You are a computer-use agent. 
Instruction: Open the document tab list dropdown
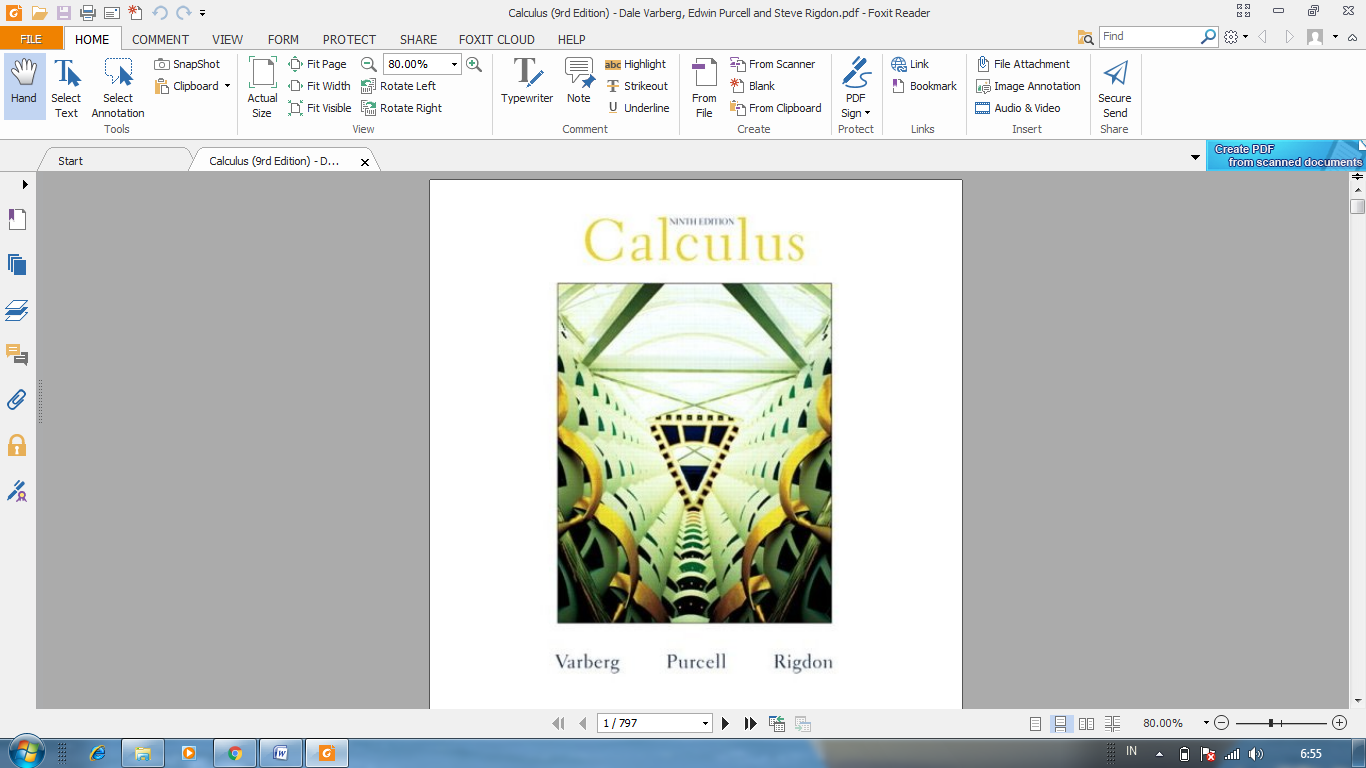(1196, 158)
